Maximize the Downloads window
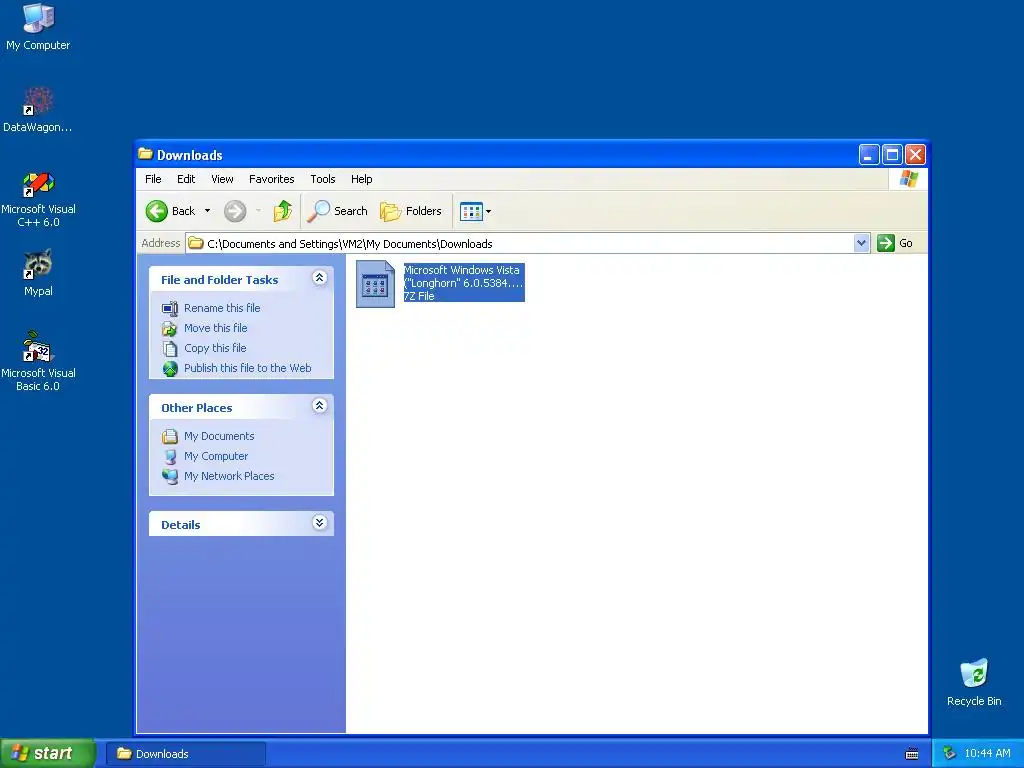Image resolution: width=1024 pixels, height=768 pixels. (892, 155)
